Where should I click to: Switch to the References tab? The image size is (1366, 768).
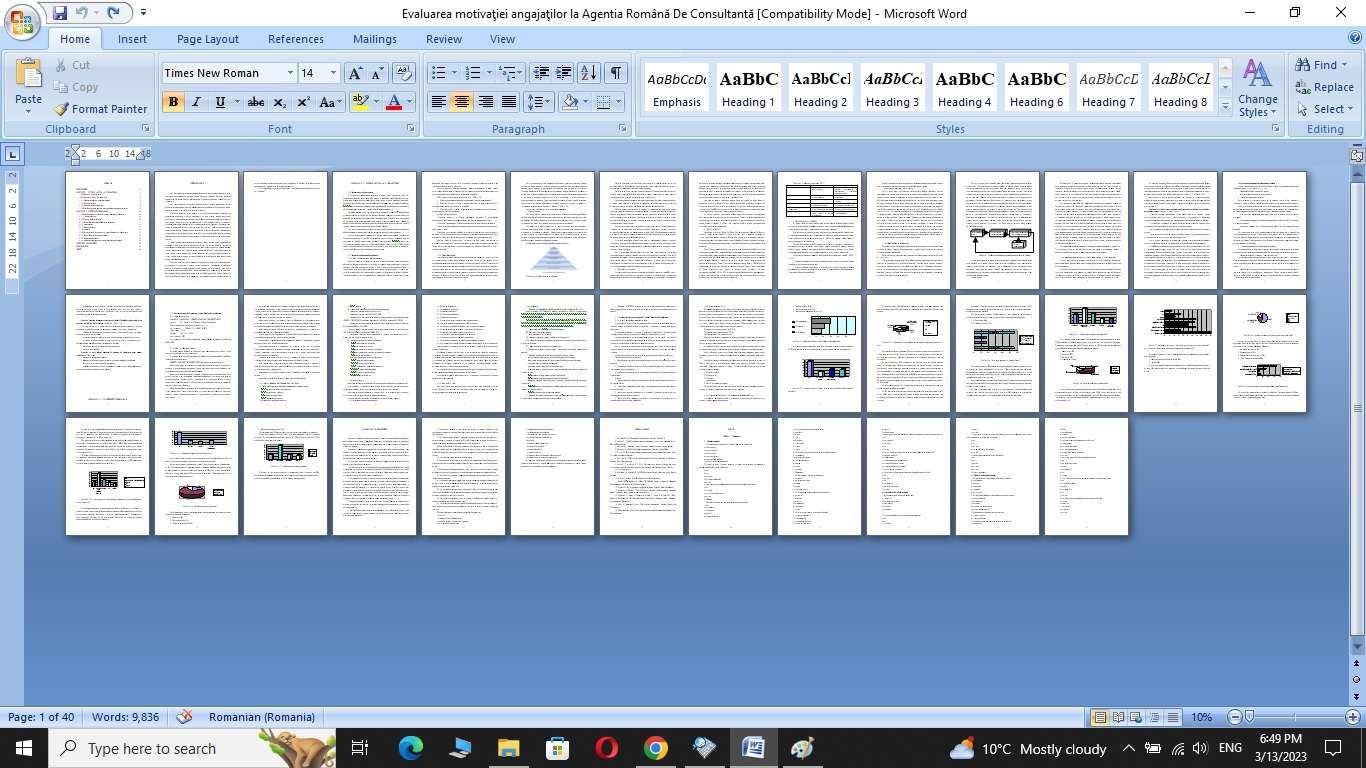tap(295, 39)
